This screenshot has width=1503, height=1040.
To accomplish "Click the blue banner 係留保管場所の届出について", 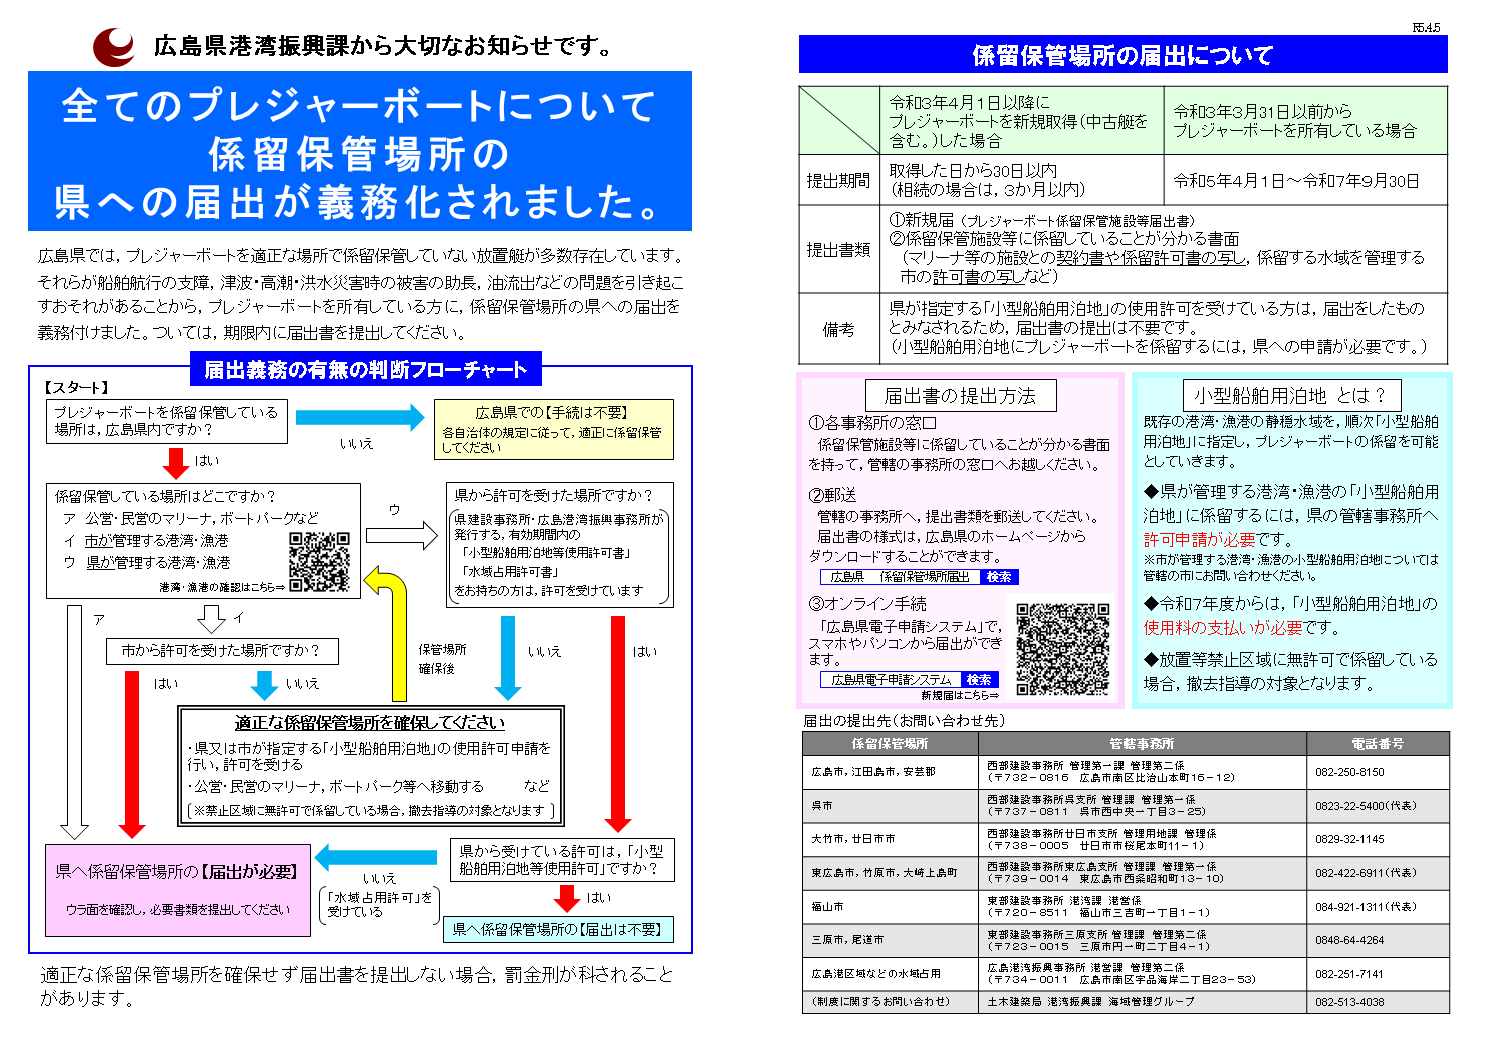I will (x=1123, y=55).
